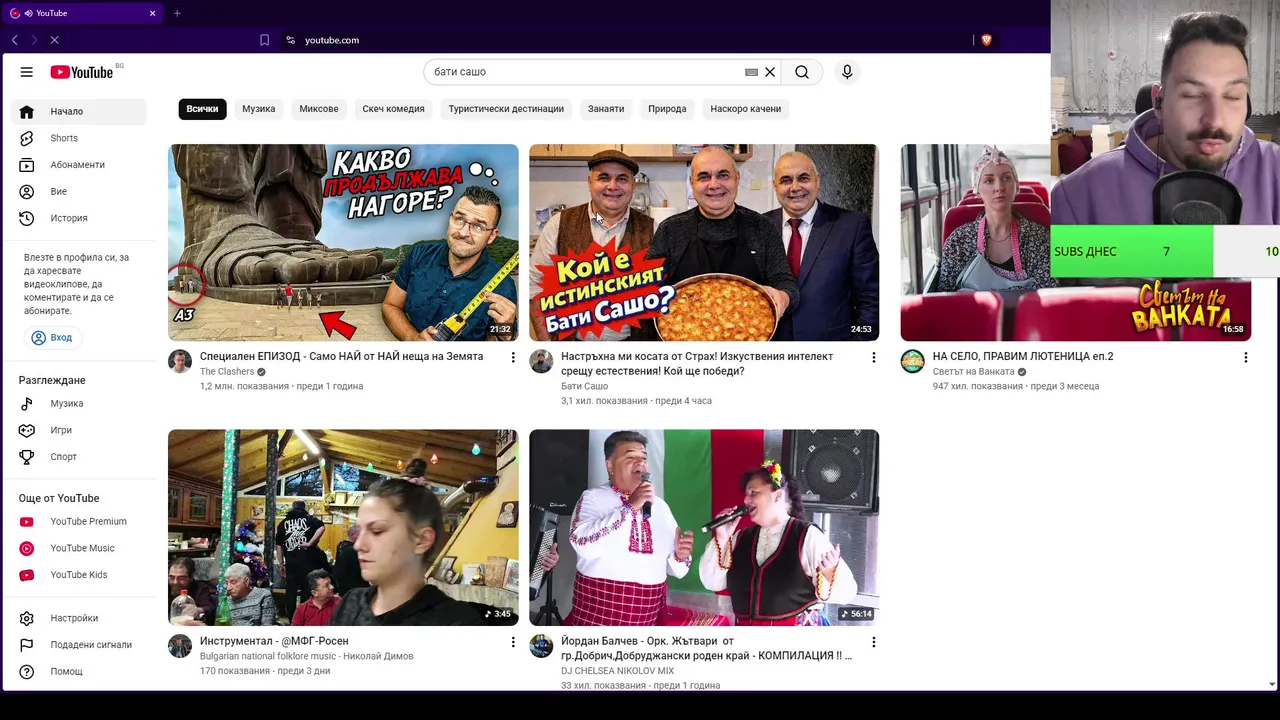Open YouTube Premium link

pyautogui.click(x=79, y=521)
